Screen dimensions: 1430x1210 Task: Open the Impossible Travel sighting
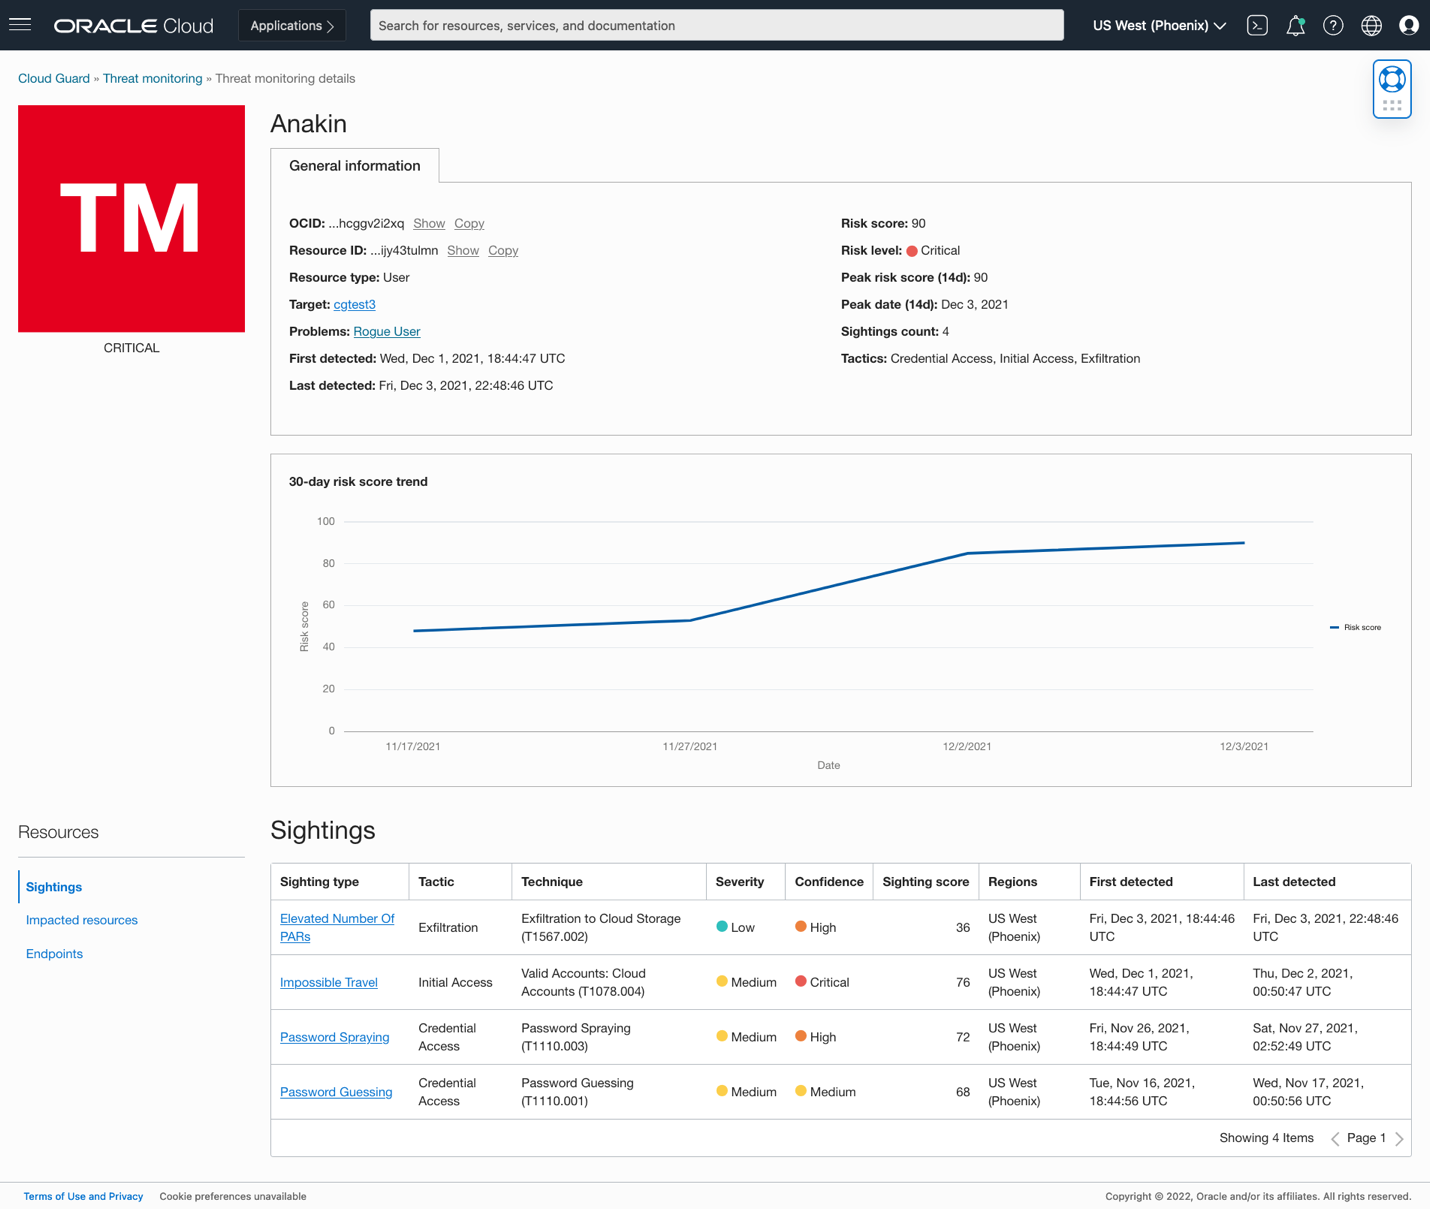[x=329, y=983]
